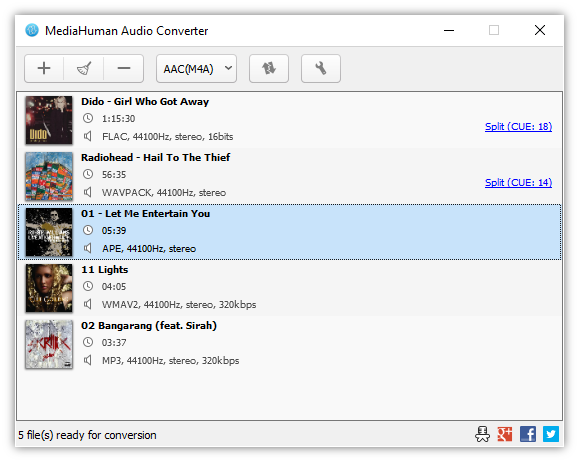
Task: Open the Twitter share icon
Action: 551,434
